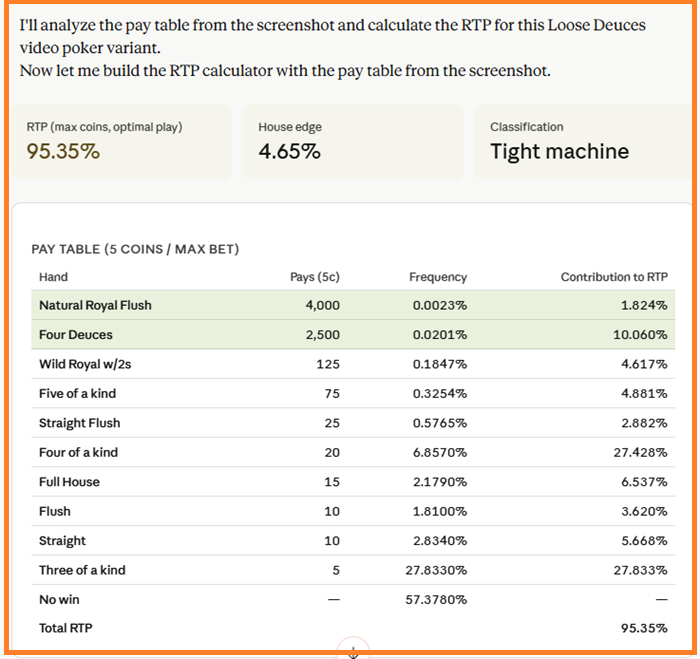Click the House edge 4.65% card
Screen dimensions: 700x659
click(352, 142)
